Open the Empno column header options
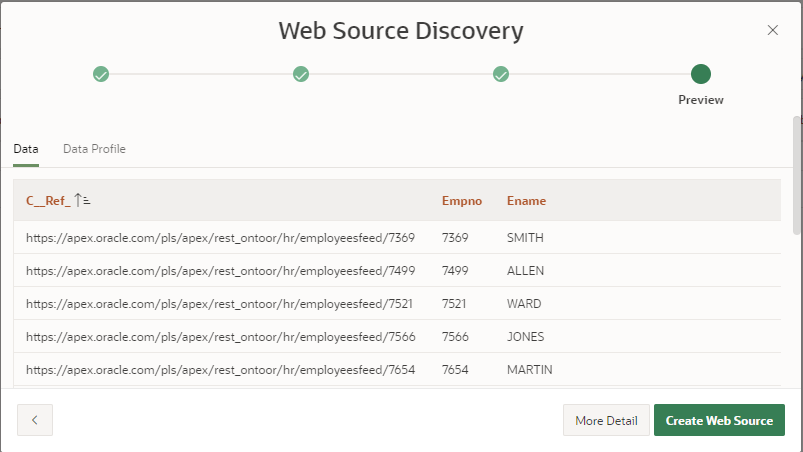 coord(462,201)
